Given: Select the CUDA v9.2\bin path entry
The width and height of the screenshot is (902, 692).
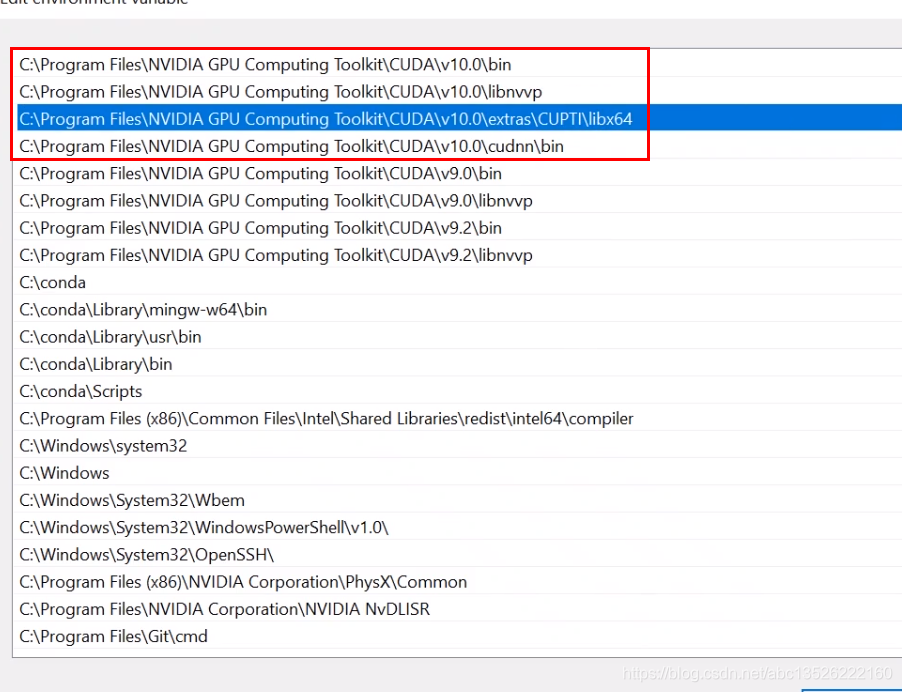Looking at the screenshot, I should pyautogui.click(x=459, y=228).
